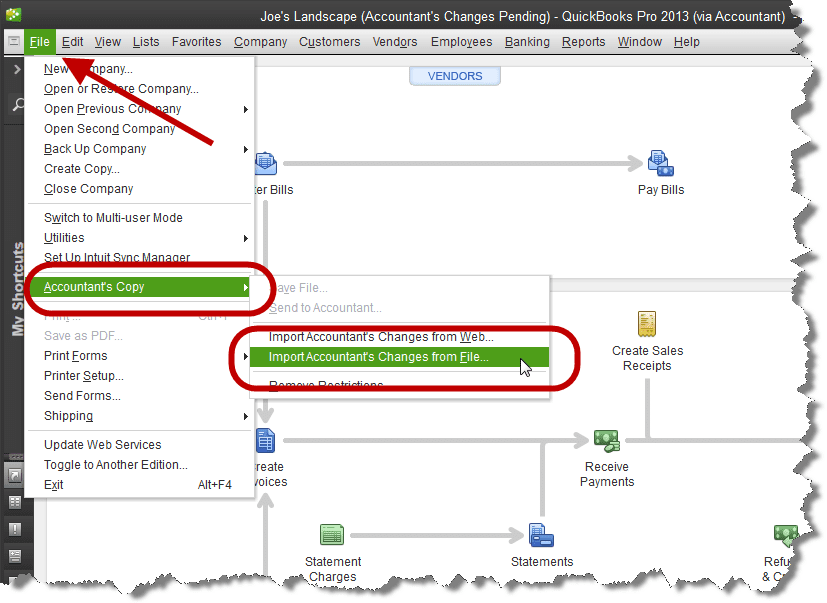This screenshot has height=603, width=827.
Task: Open the Reports menu
Action: pos(583,42)
